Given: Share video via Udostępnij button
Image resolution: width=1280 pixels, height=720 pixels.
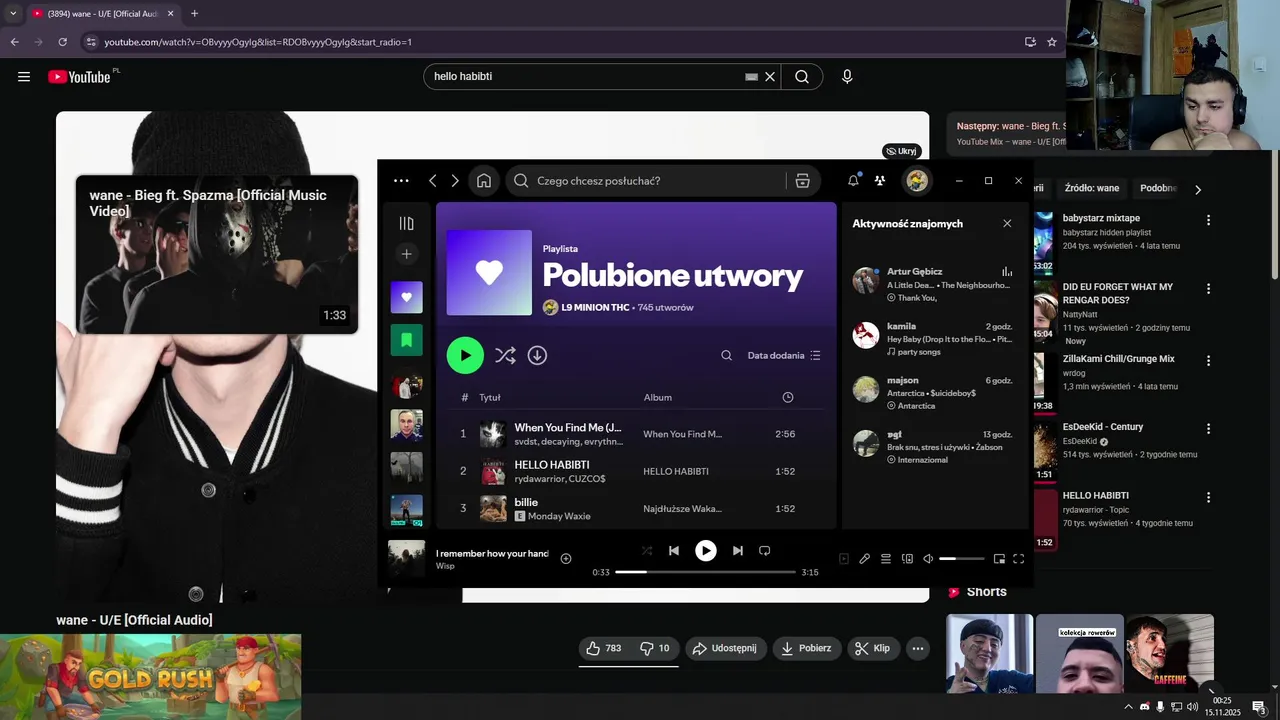Looking at the screenshot, I should [725, 648].
